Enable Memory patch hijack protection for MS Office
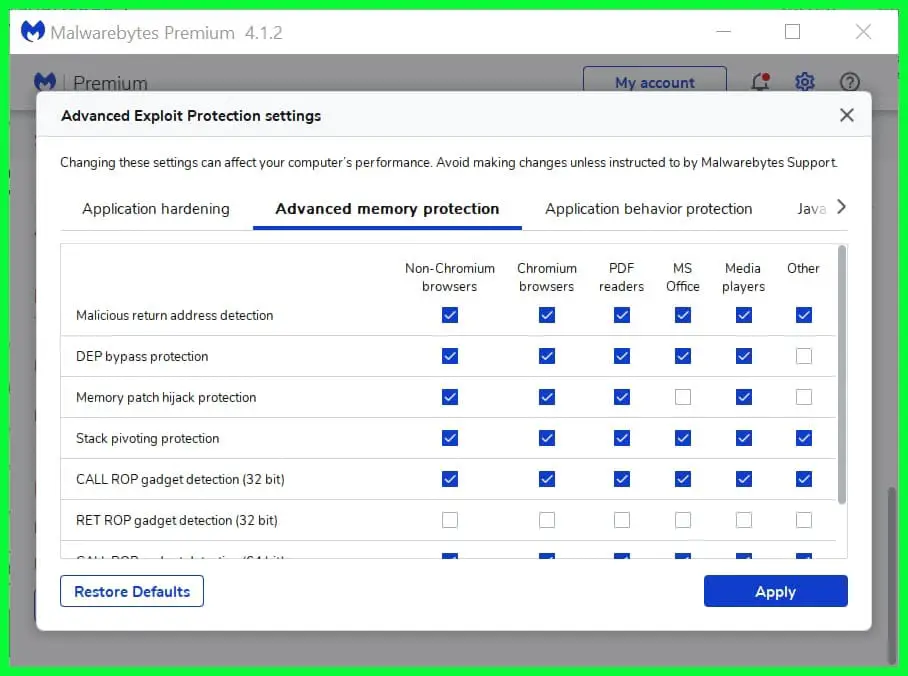The image size is (908, 676). (683, 397)
